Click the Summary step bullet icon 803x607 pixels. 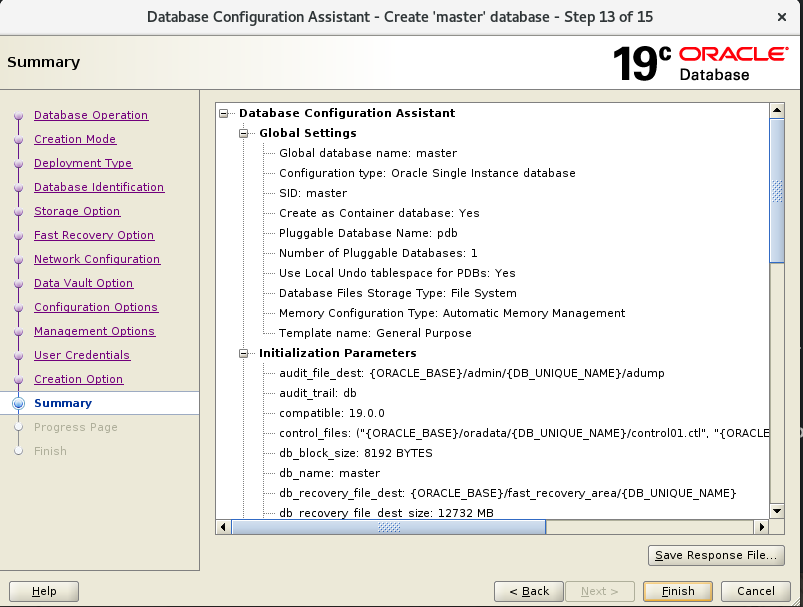(18, 404)
